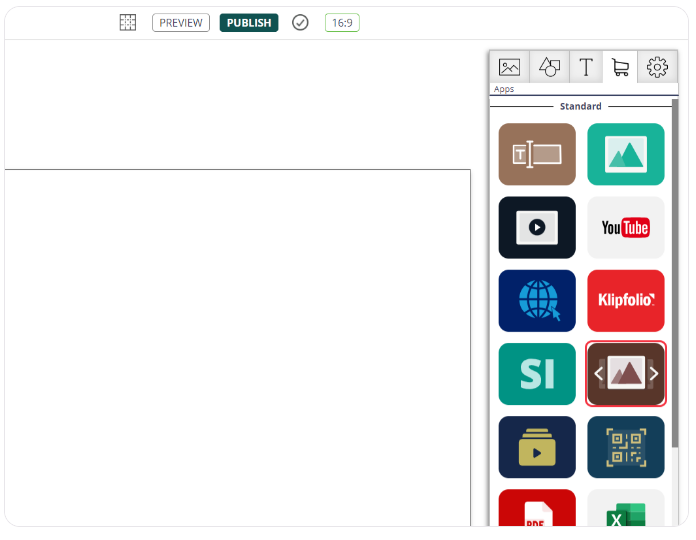Add the PDF app
The height and width of the screenshot is (540, 696).
(x=537, y=508)
